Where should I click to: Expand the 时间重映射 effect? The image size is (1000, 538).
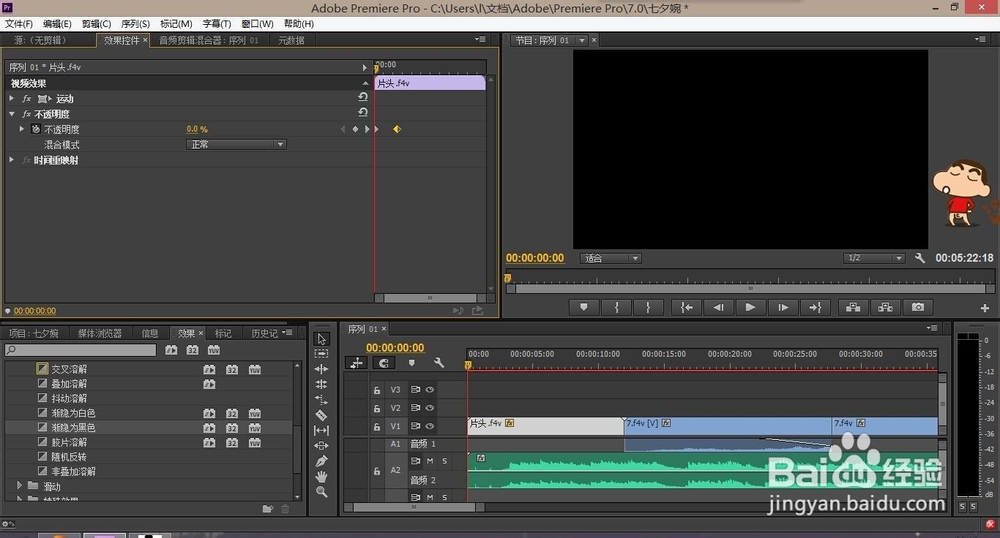[x=11, y=160]
